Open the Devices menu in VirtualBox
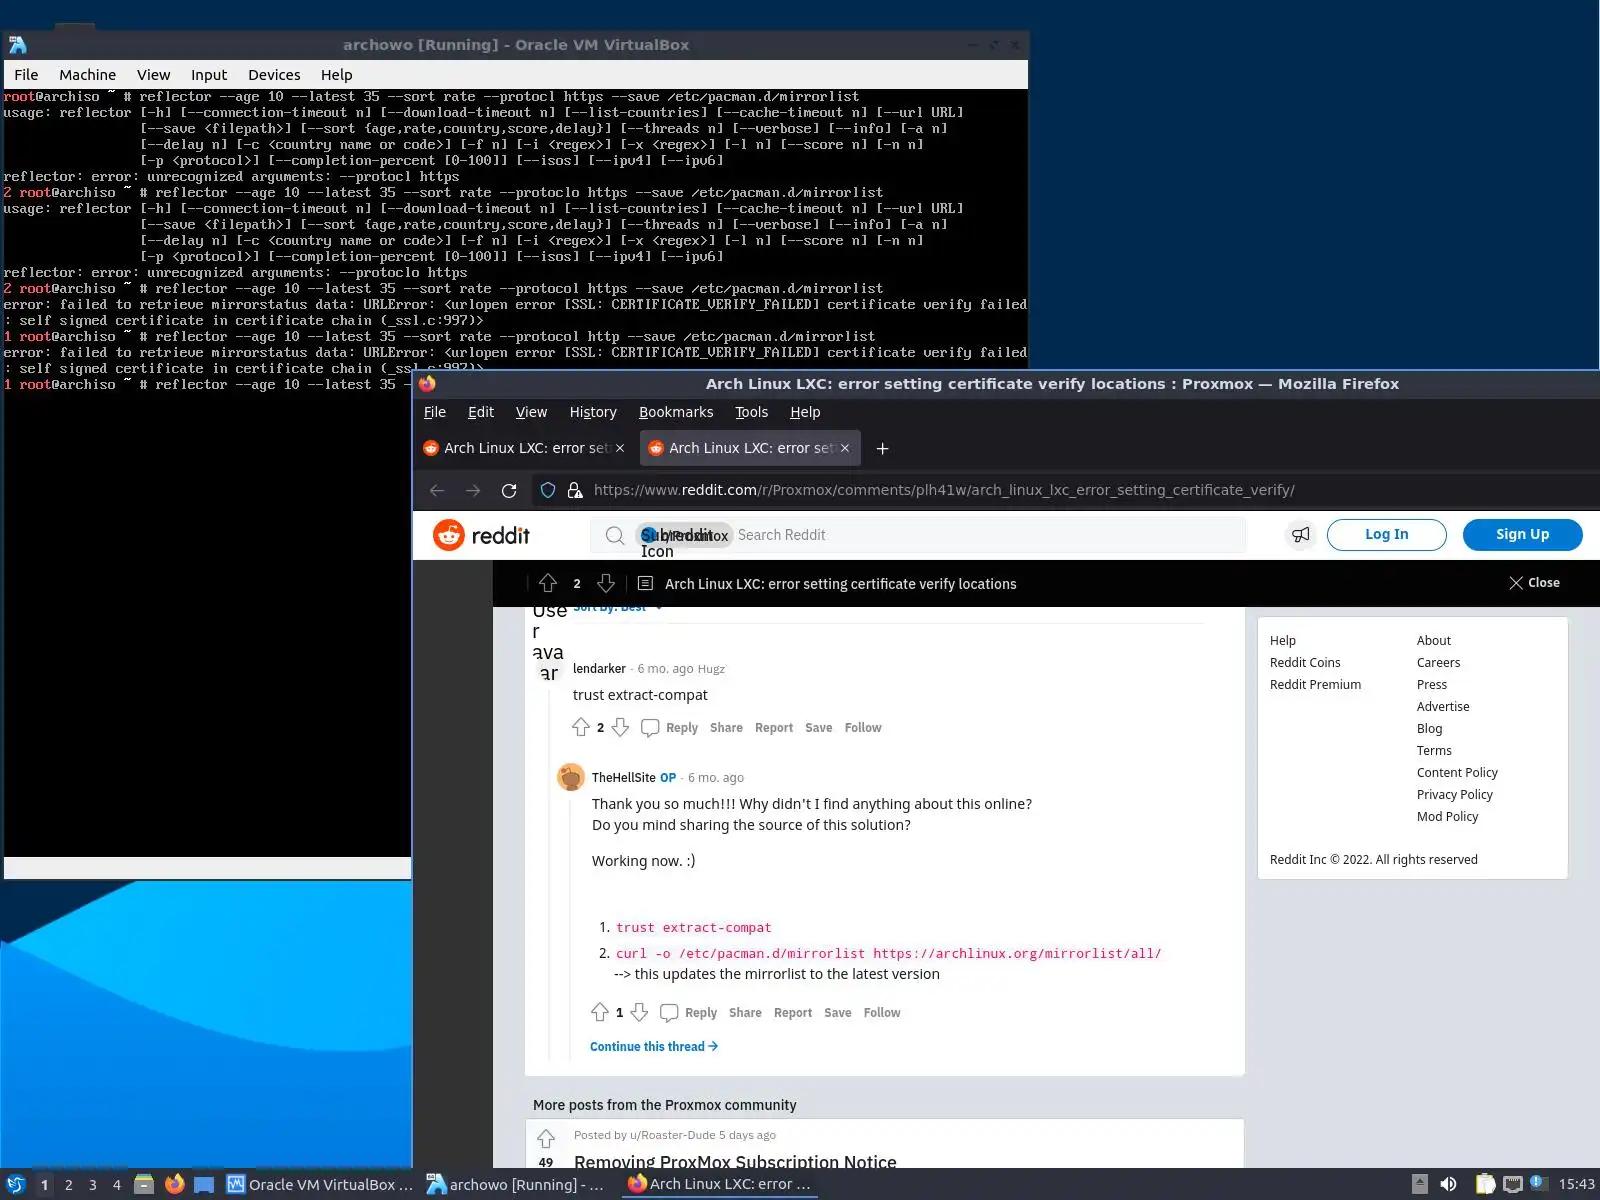Viewport: 1600px width, 1200px height. coord(274,75)
